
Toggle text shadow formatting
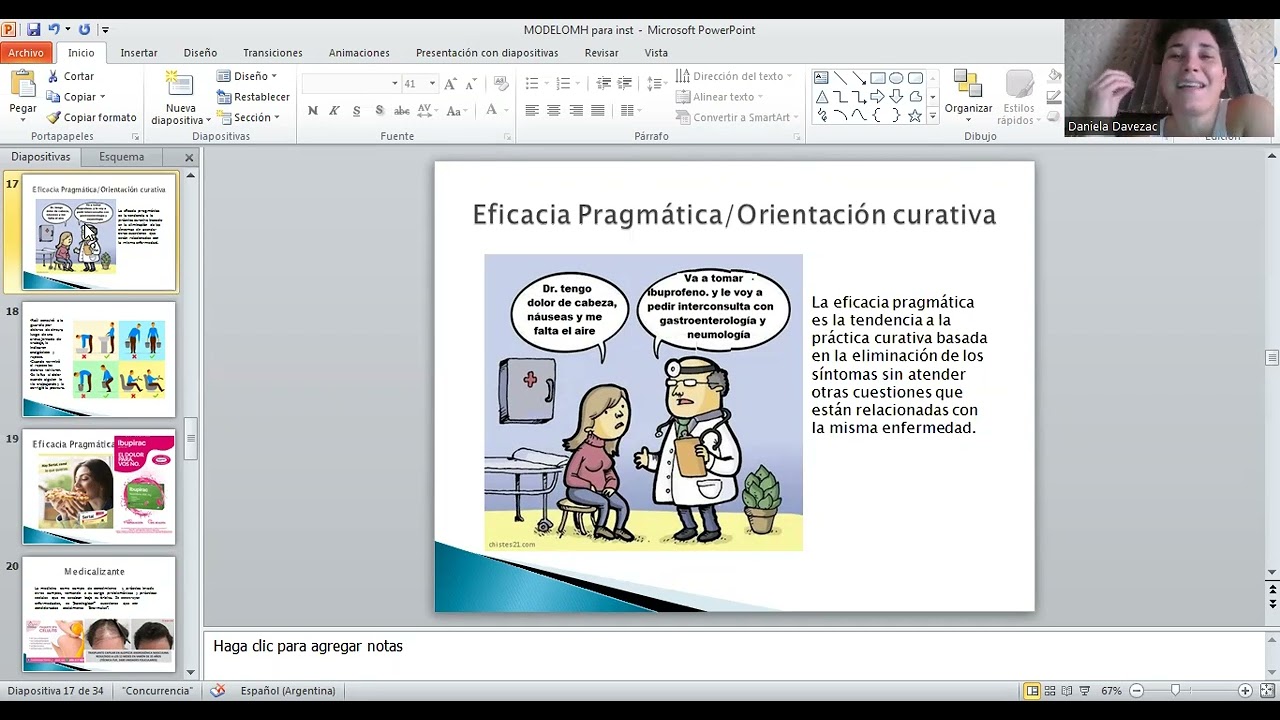point(379,111)
